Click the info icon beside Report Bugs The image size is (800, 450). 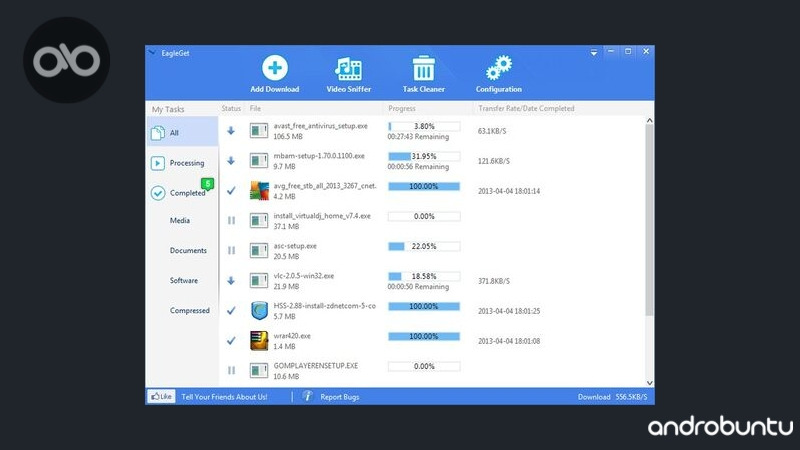click(307, 396)
